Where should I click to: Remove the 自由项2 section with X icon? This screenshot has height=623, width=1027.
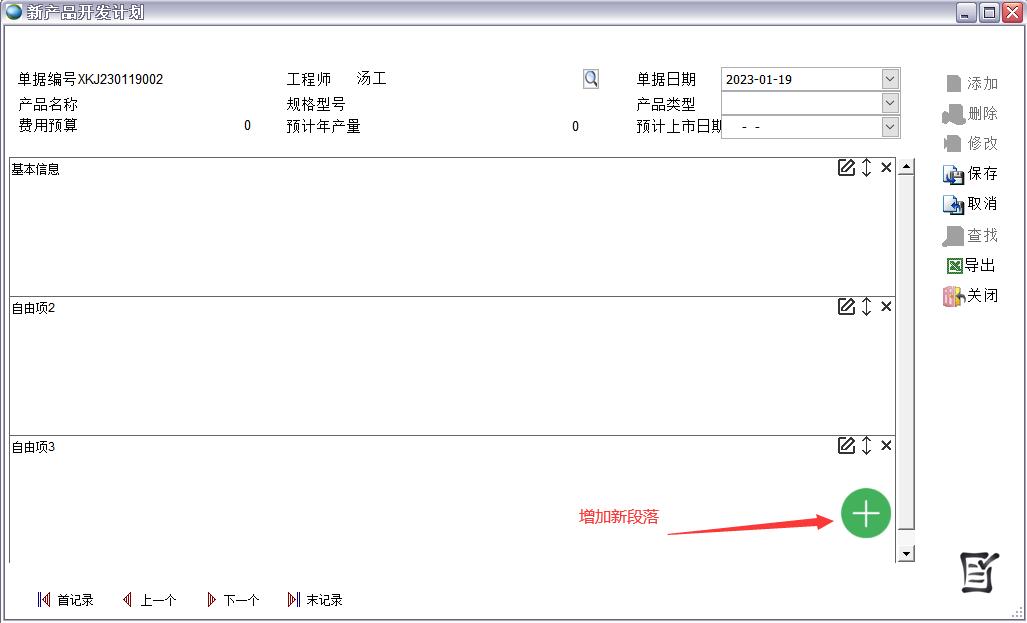886,307
